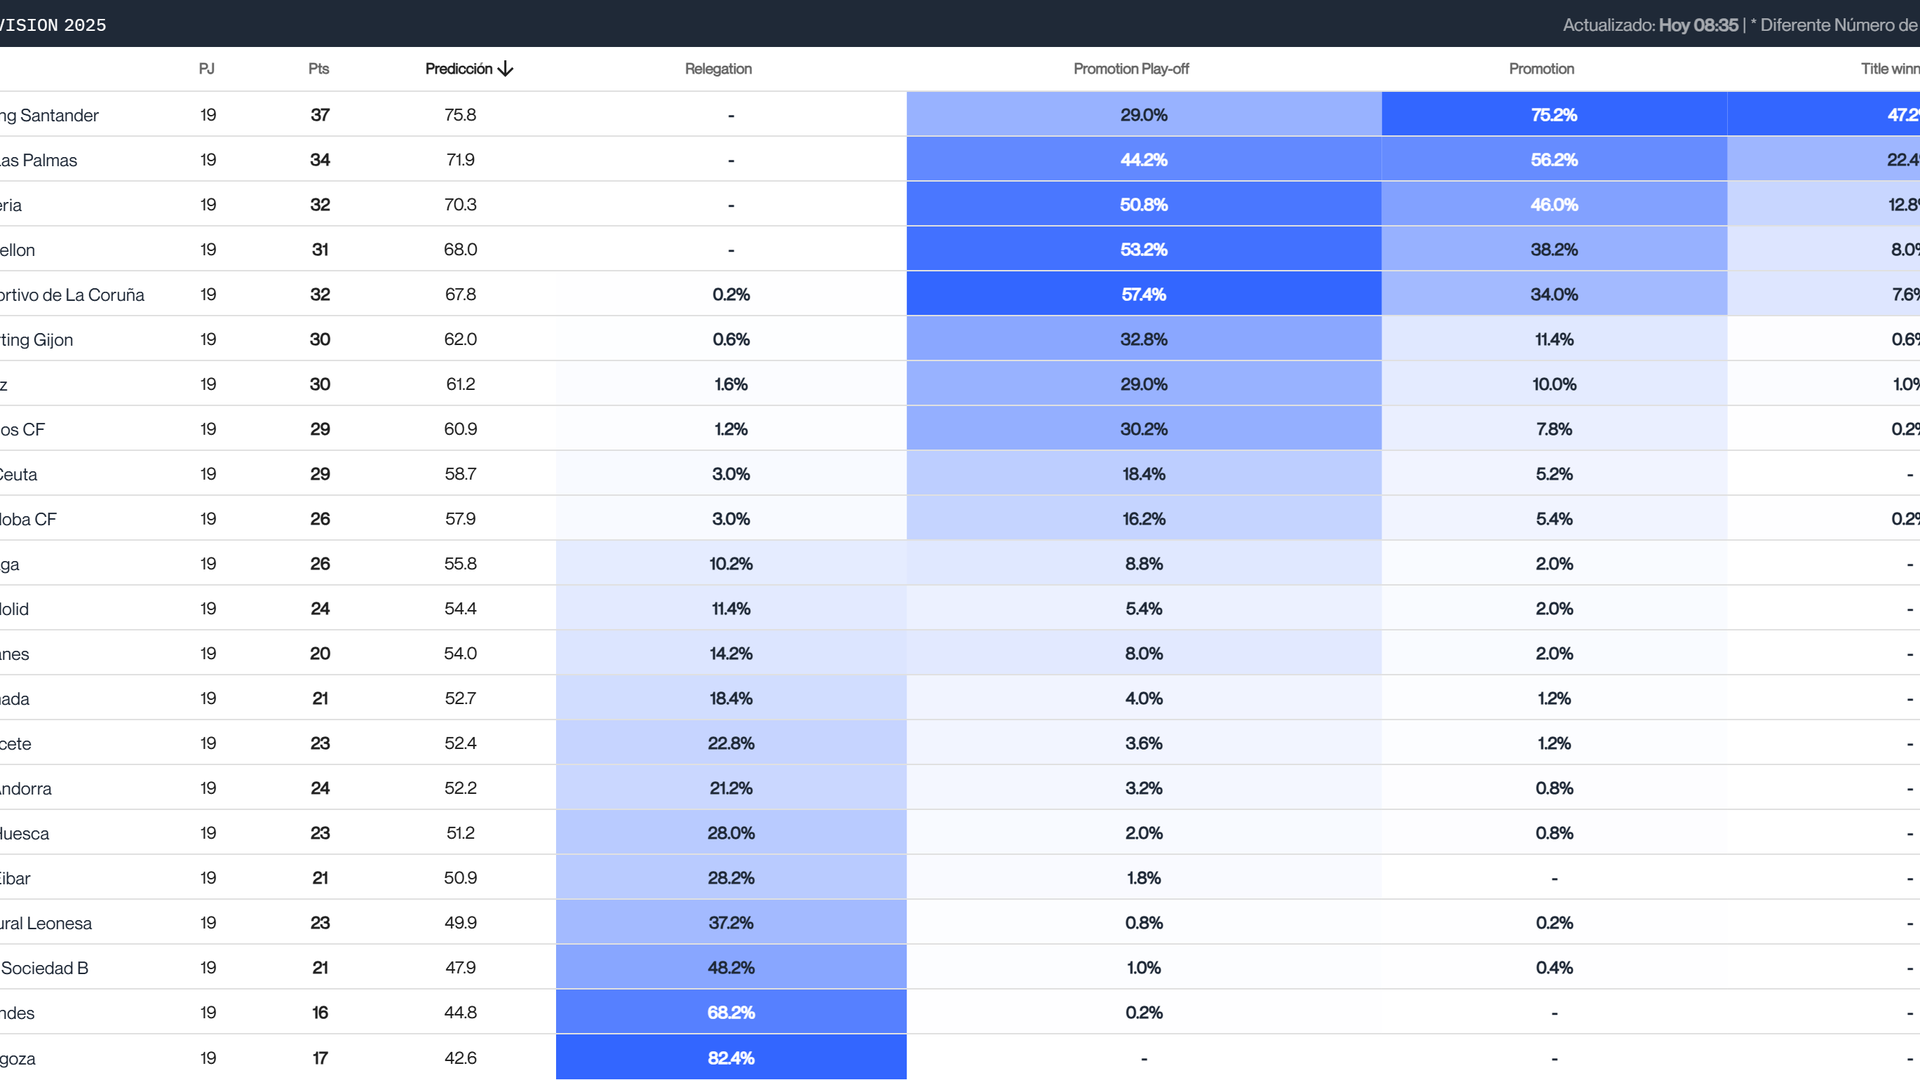Click the sort arrow next to Predicción
The width and height of the screenshot is (1920, 1080).
pos(506,69)
